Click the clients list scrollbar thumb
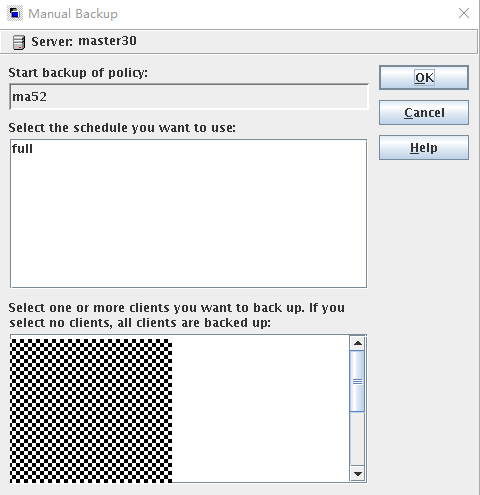Viewport: 480px width, 495px height. [358, 381]
